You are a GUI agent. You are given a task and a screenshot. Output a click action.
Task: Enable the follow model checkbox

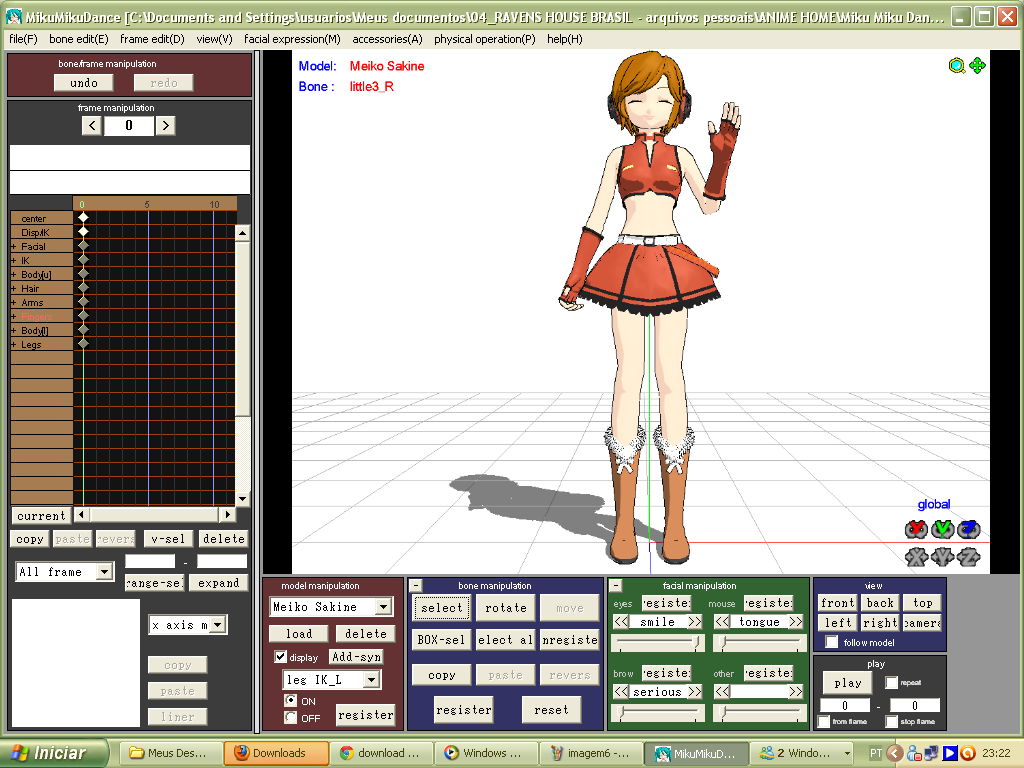click(x=831, y=643)
